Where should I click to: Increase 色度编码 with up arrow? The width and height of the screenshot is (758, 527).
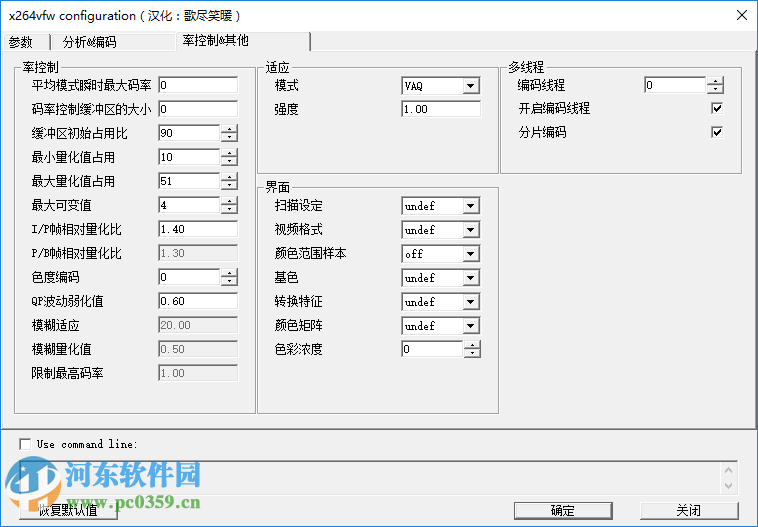pos(229,273)
